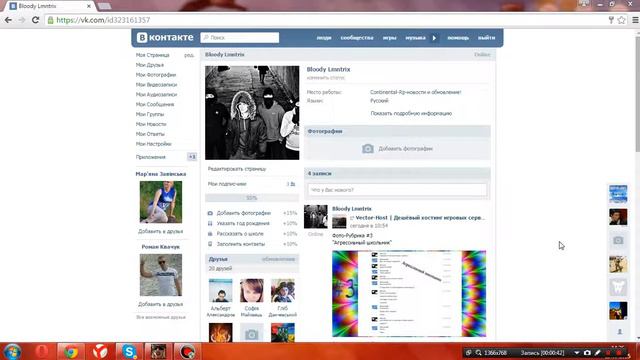The width and height of the screenshot is (640, 360).
Task: Open Skype from the taskbar
Action: 129,352
